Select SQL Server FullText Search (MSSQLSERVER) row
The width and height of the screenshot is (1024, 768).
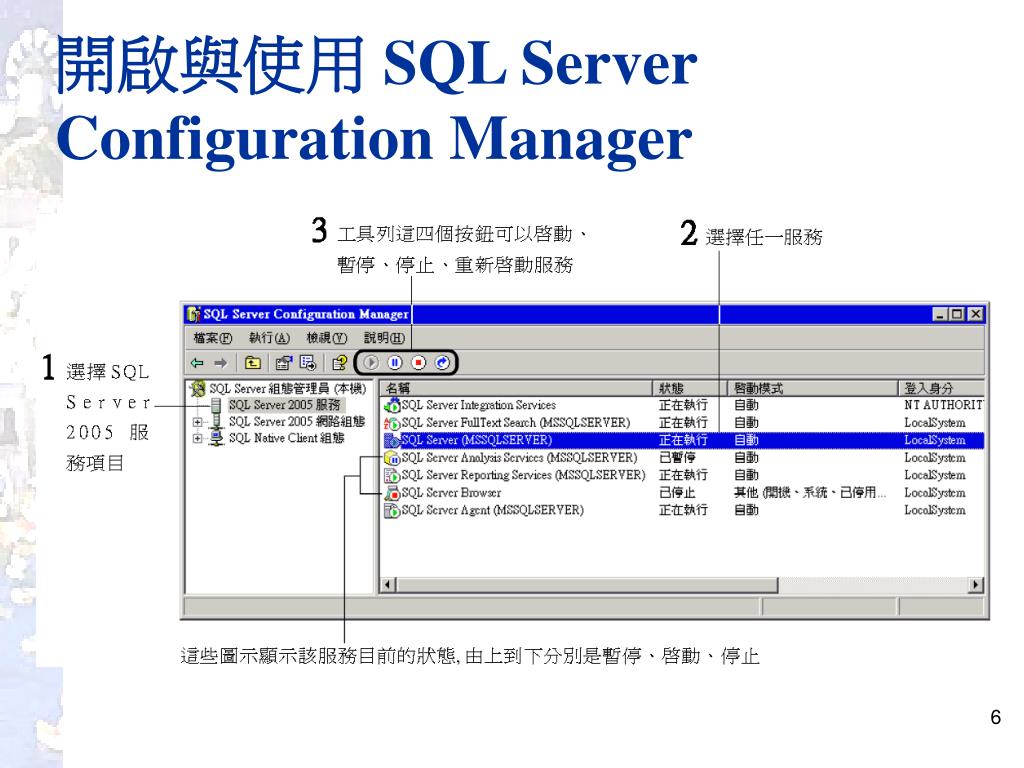[x=516, y=423]
